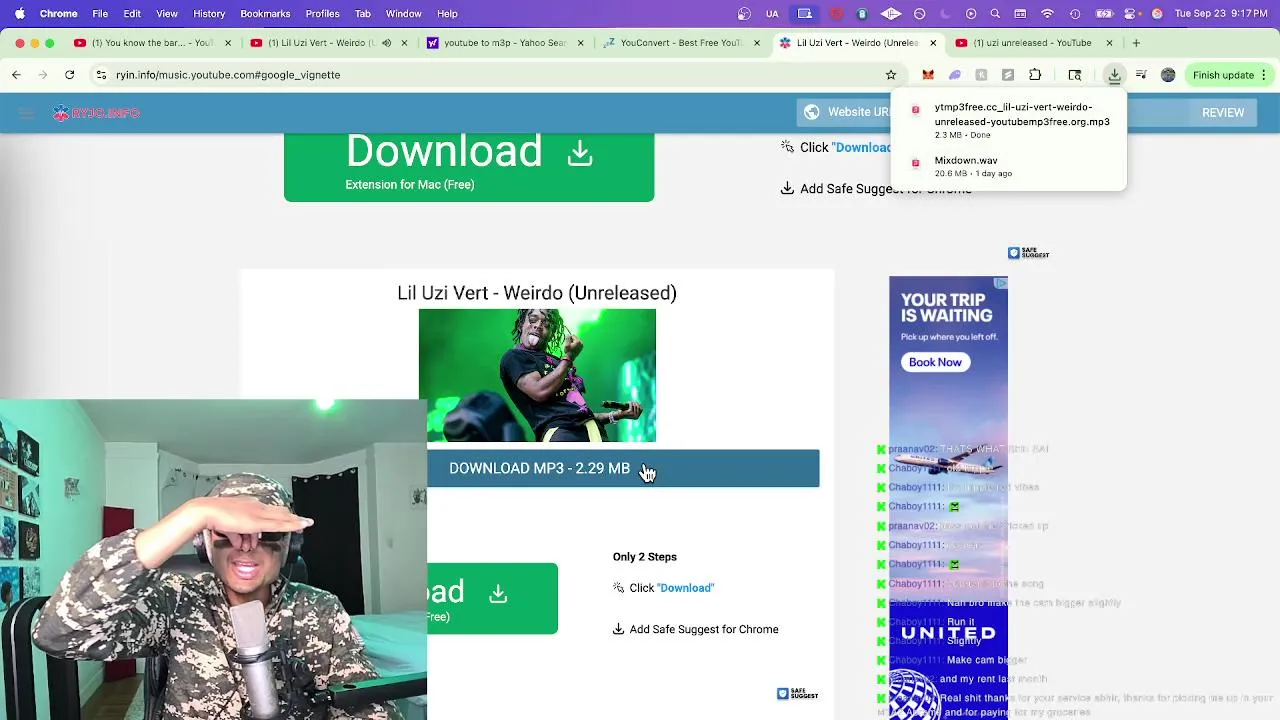1280x720 pixels.
Task: Open the History menu
Action: coord(209,14)
